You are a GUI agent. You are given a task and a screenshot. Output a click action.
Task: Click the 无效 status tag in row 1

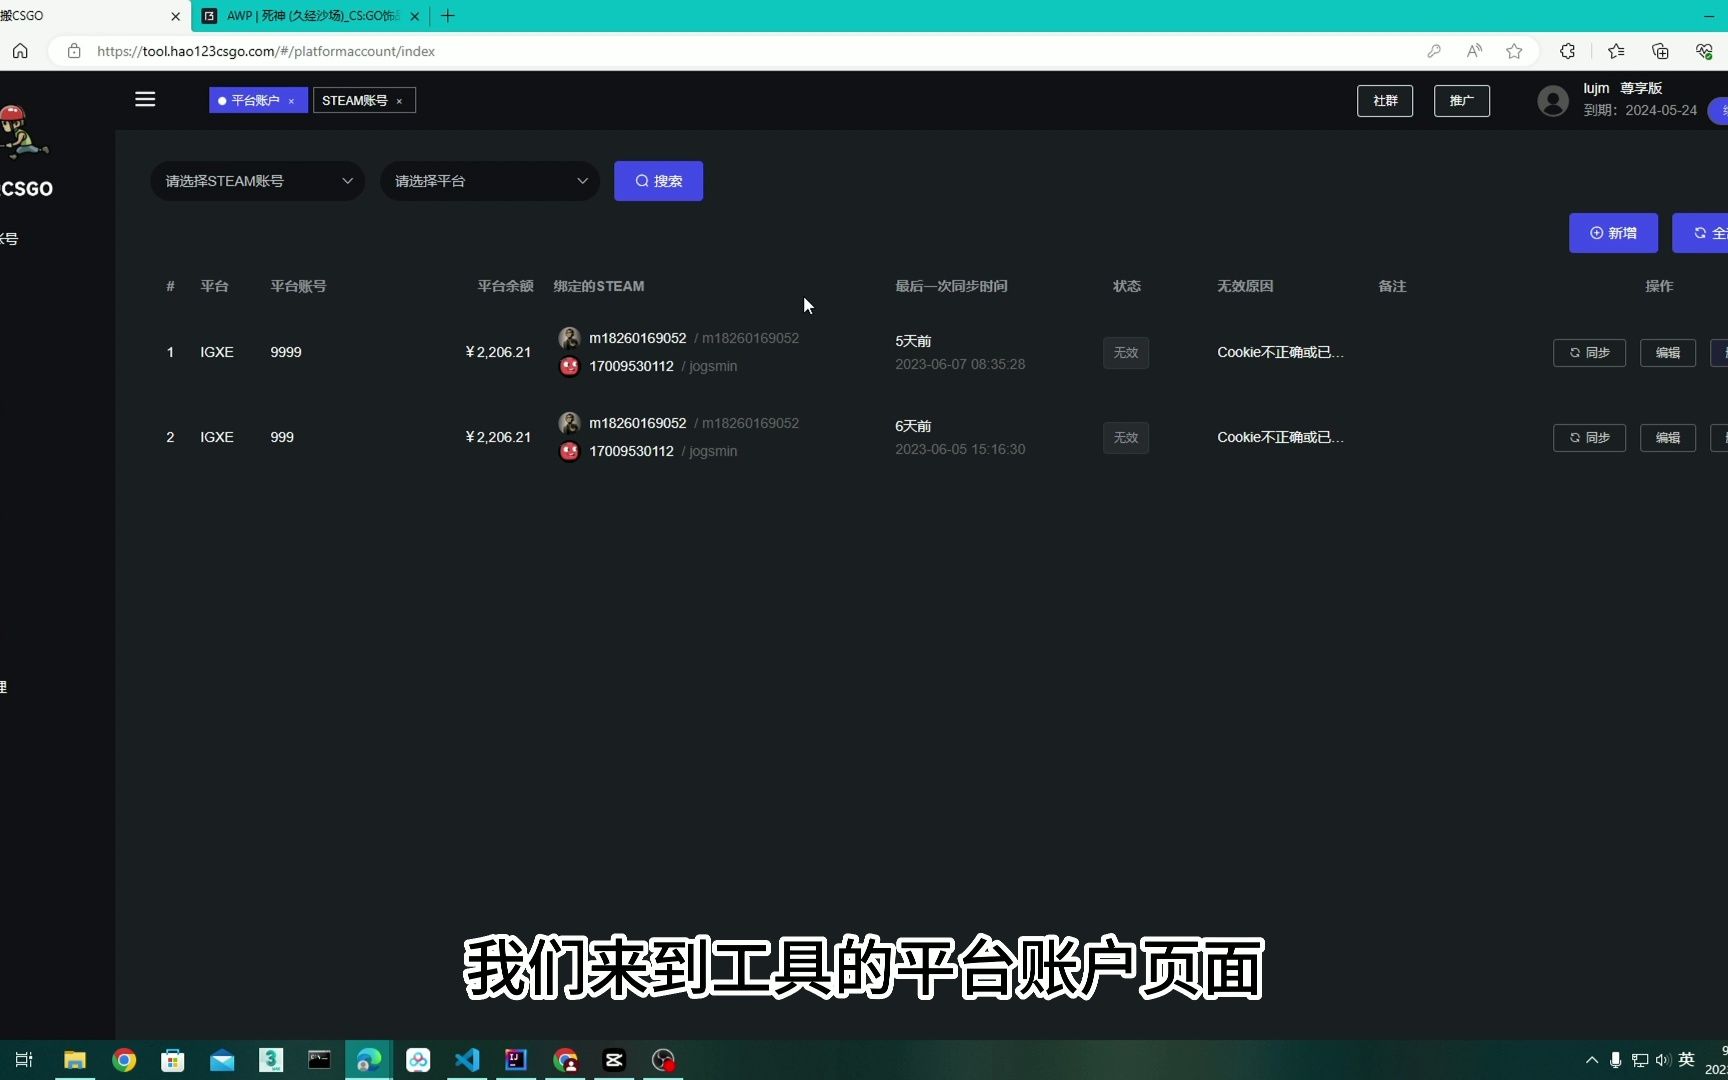(x=1126, y=353)
